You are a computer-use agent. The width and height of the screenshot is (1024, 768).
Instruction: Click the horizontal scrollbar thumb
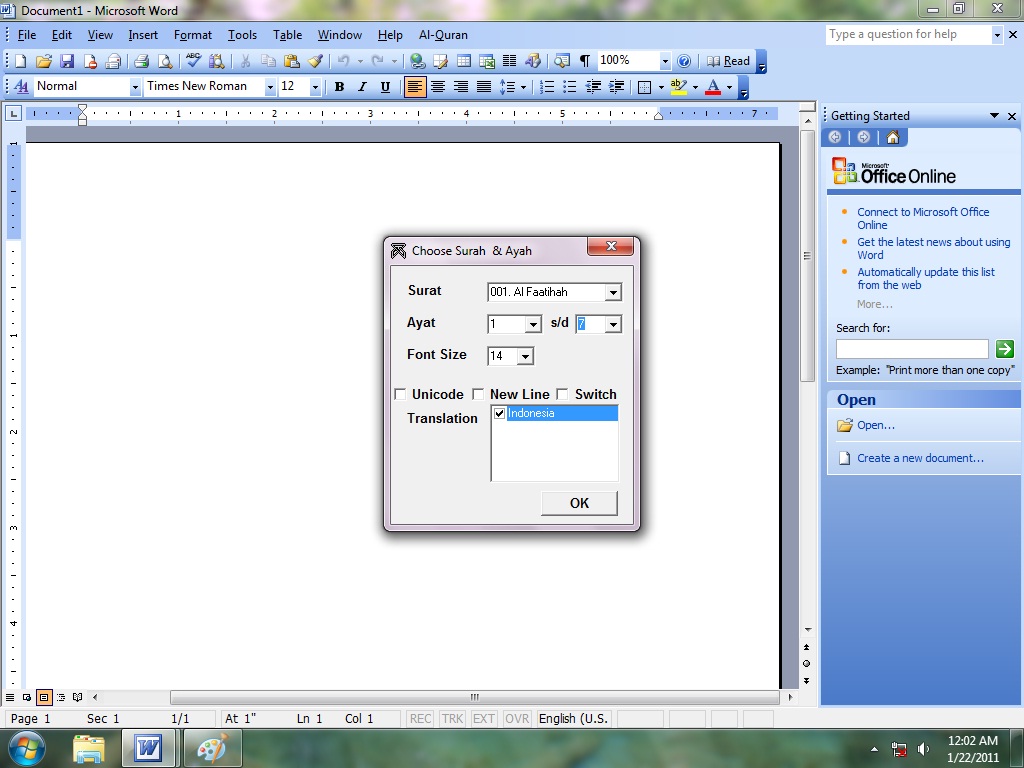[475, 697]
